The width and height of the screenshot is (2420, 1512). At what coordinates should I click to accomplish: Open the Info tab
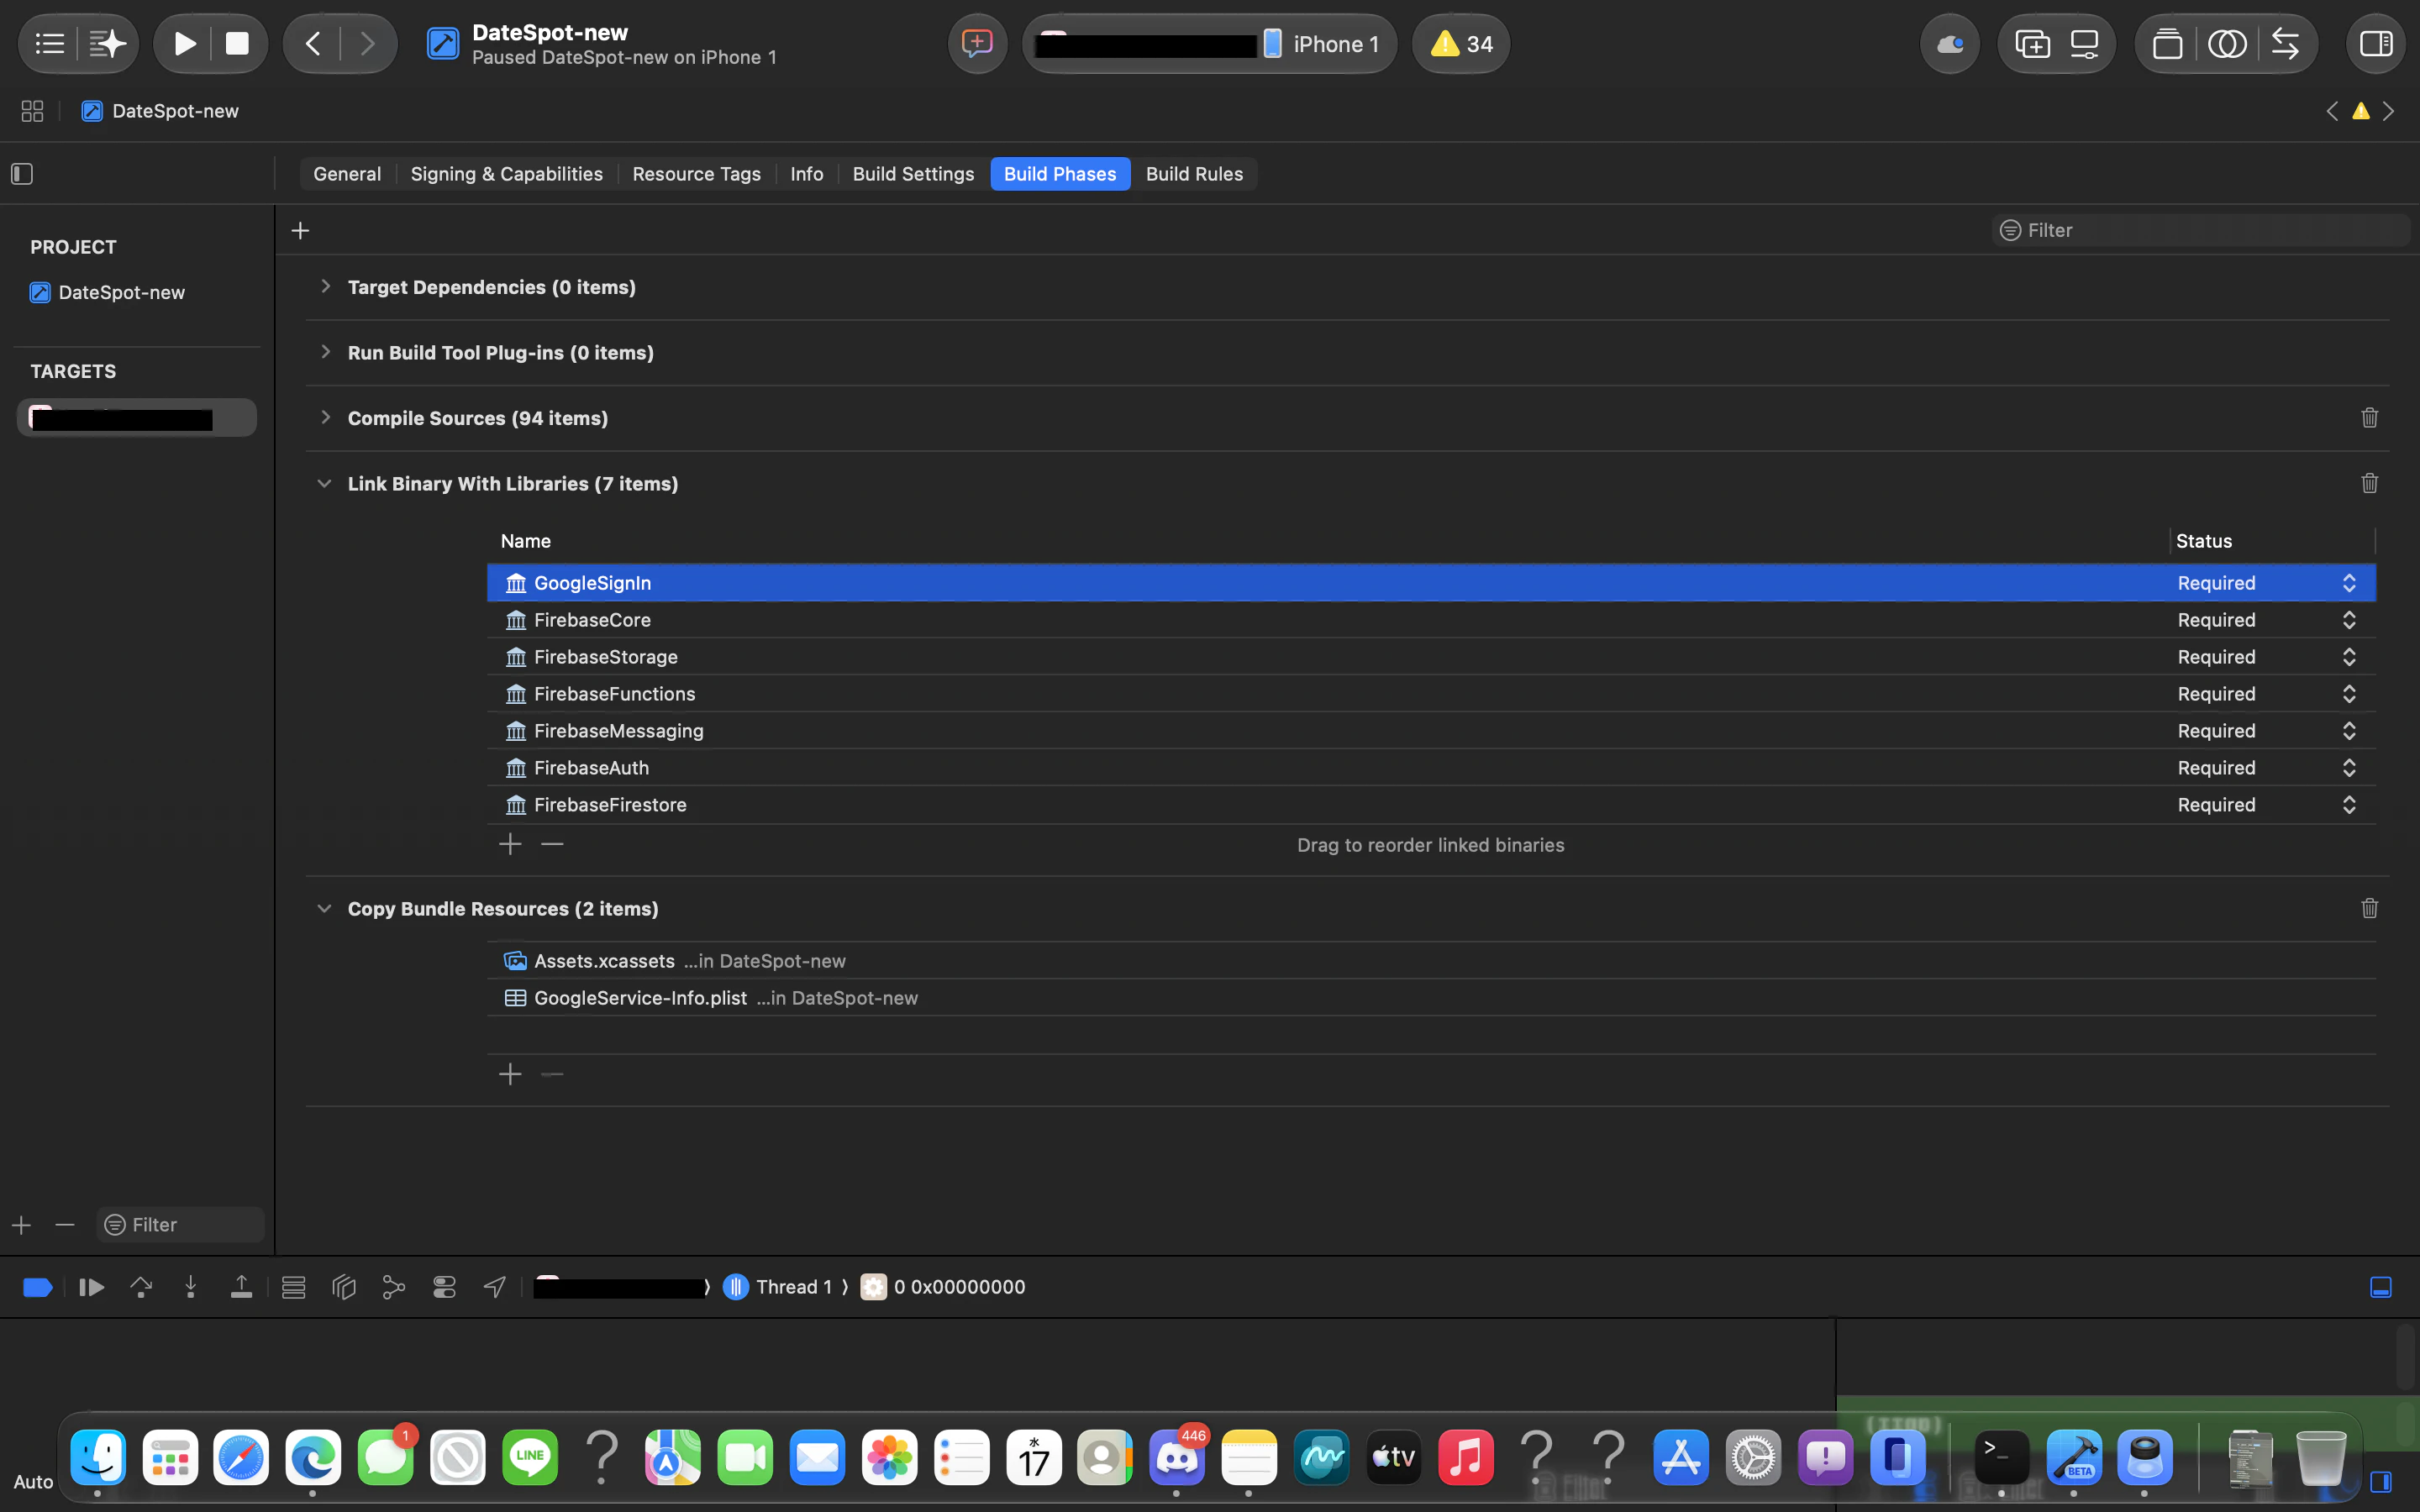807,174
